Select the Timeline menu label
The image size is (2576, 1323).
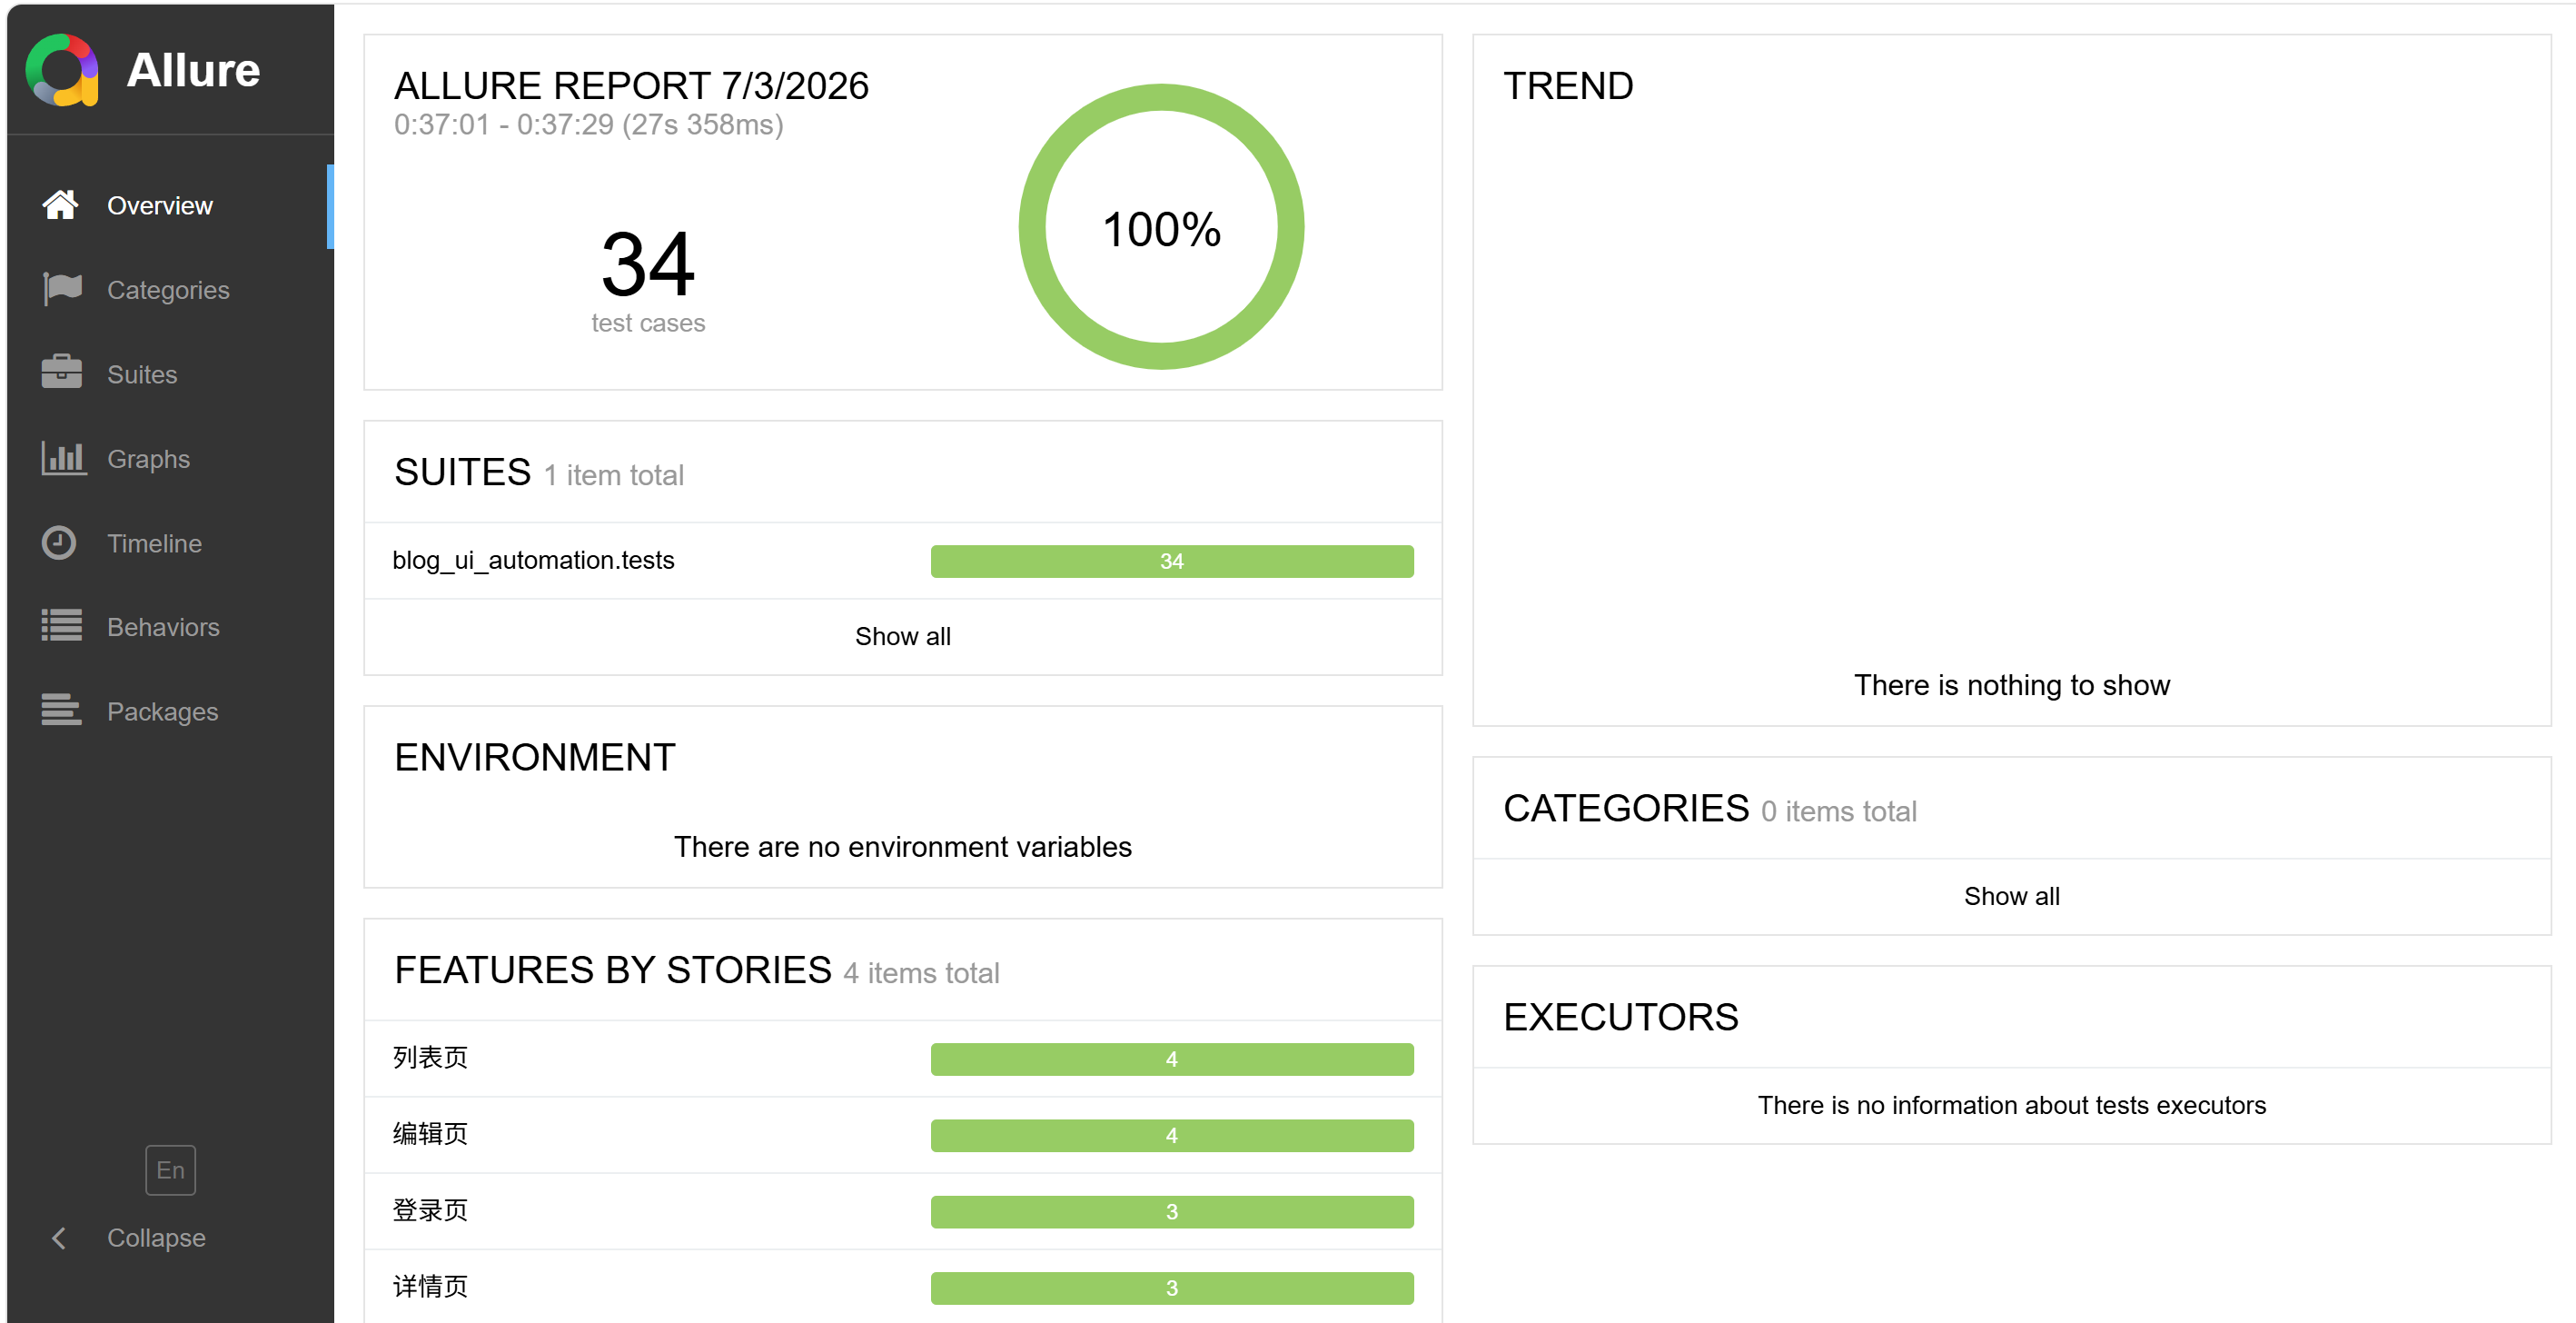pyautogui.click(x=154, y=543)
